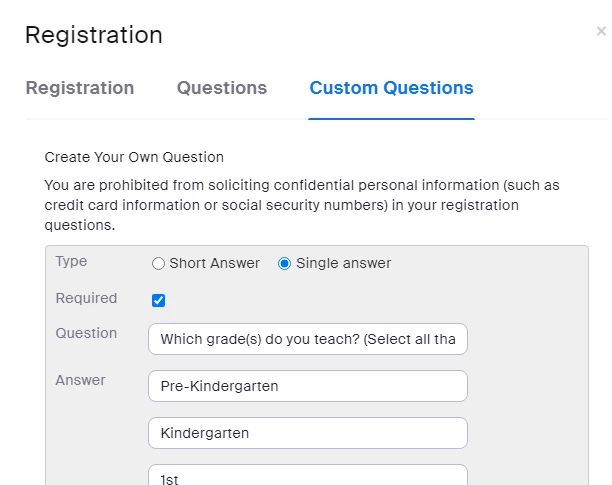The image size is (612, 485).
Task: Select the Single answer radio button
Action: [x=285, y=264]
